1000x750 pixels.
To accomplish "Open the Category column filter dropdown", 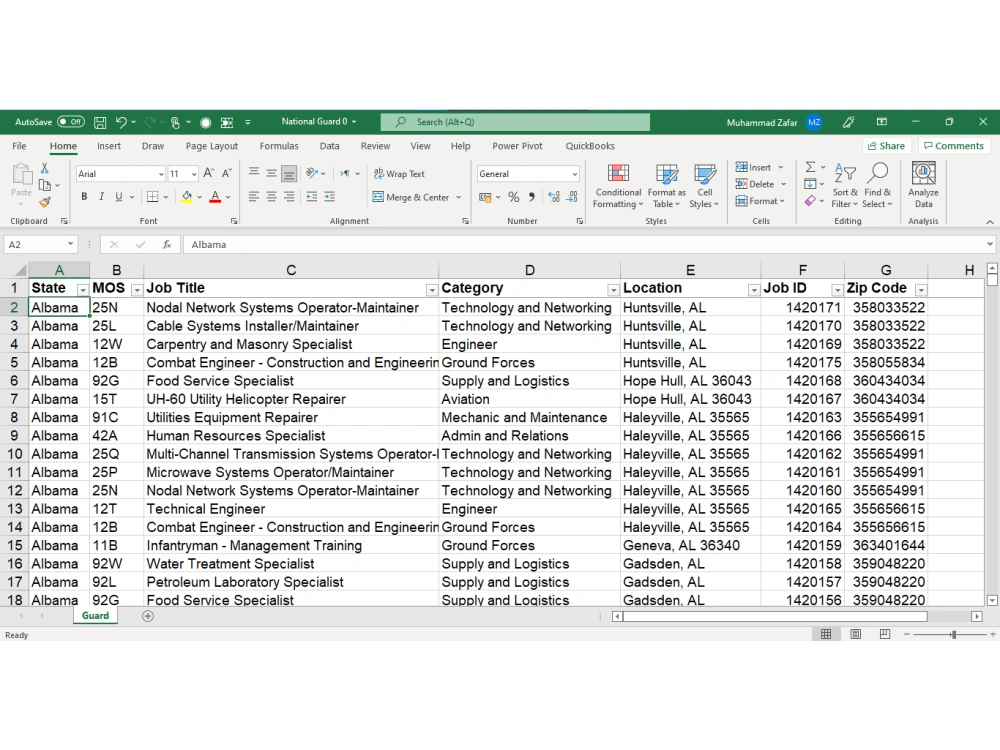I will coord(613,290).
